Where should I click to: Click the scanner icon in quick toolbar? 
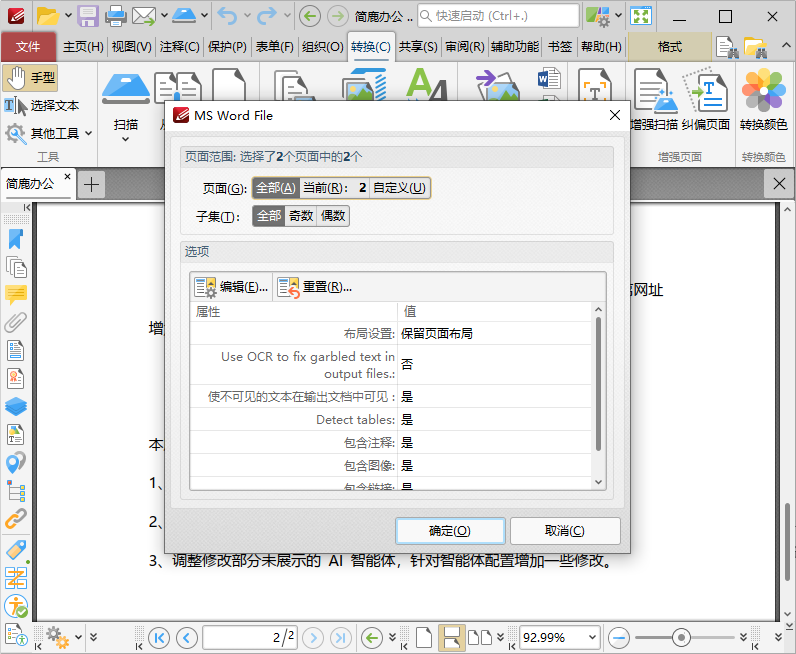(x=183, y=16)
